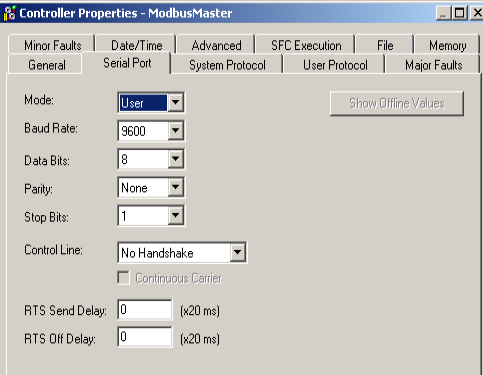Click the Data Bits label
The image size is (483, 375).
[47, 161]
